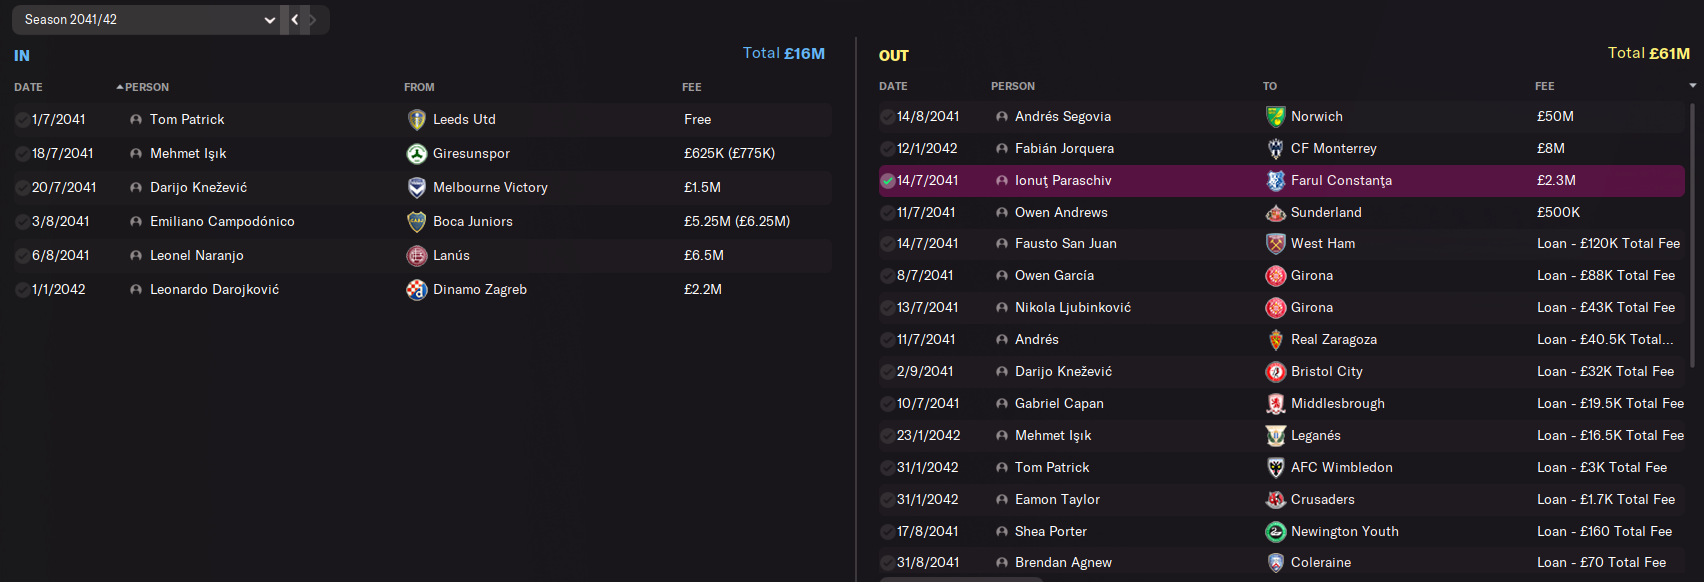Viewport: 1704px width, 582px height.
Task: Sort outgoing transfers by TO column
Action: [x=1270, y=86]
